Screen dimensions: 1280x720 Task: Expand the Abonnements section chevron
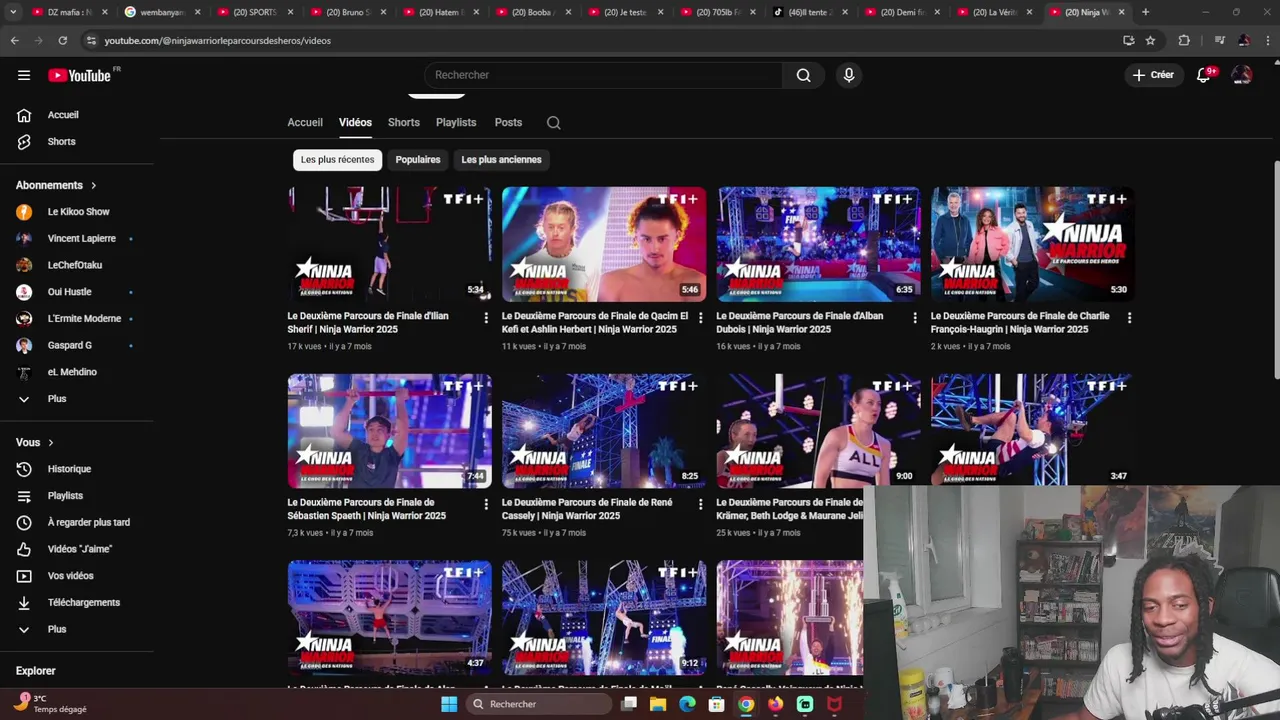click(x=93, y=185)
